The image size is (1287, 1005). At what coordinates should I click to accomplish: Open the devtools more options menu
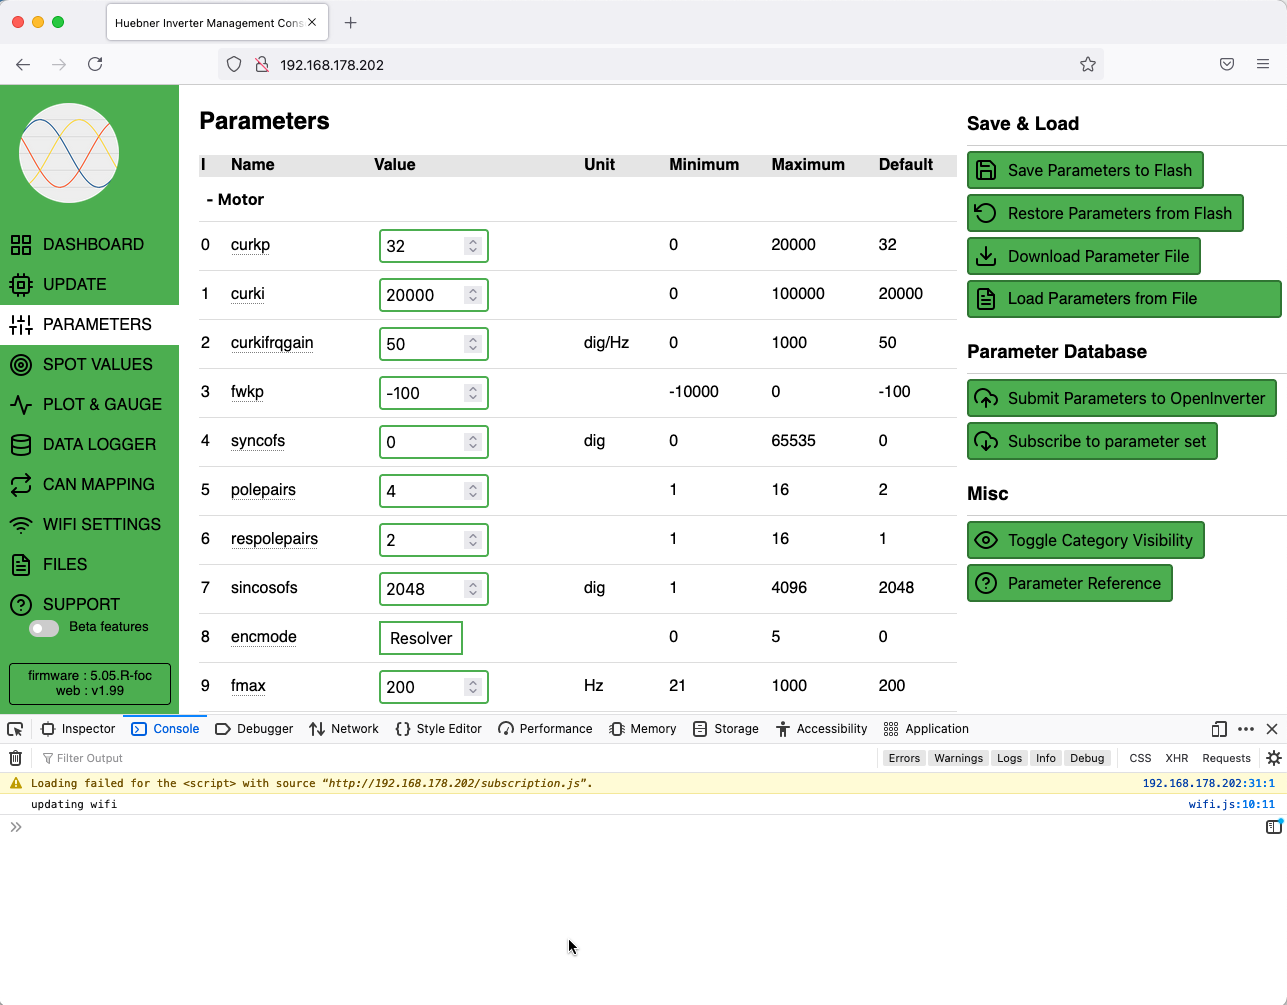click(x=1245, y=729)
